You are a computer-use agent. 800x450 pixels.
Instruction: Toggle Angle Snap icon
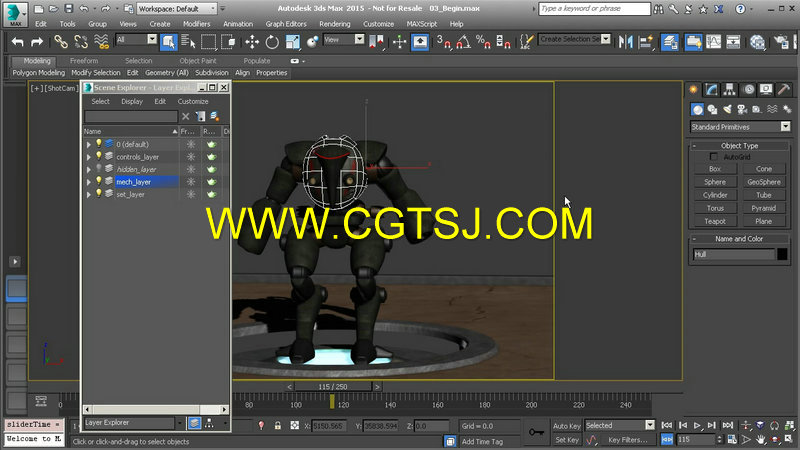point(463,42)
